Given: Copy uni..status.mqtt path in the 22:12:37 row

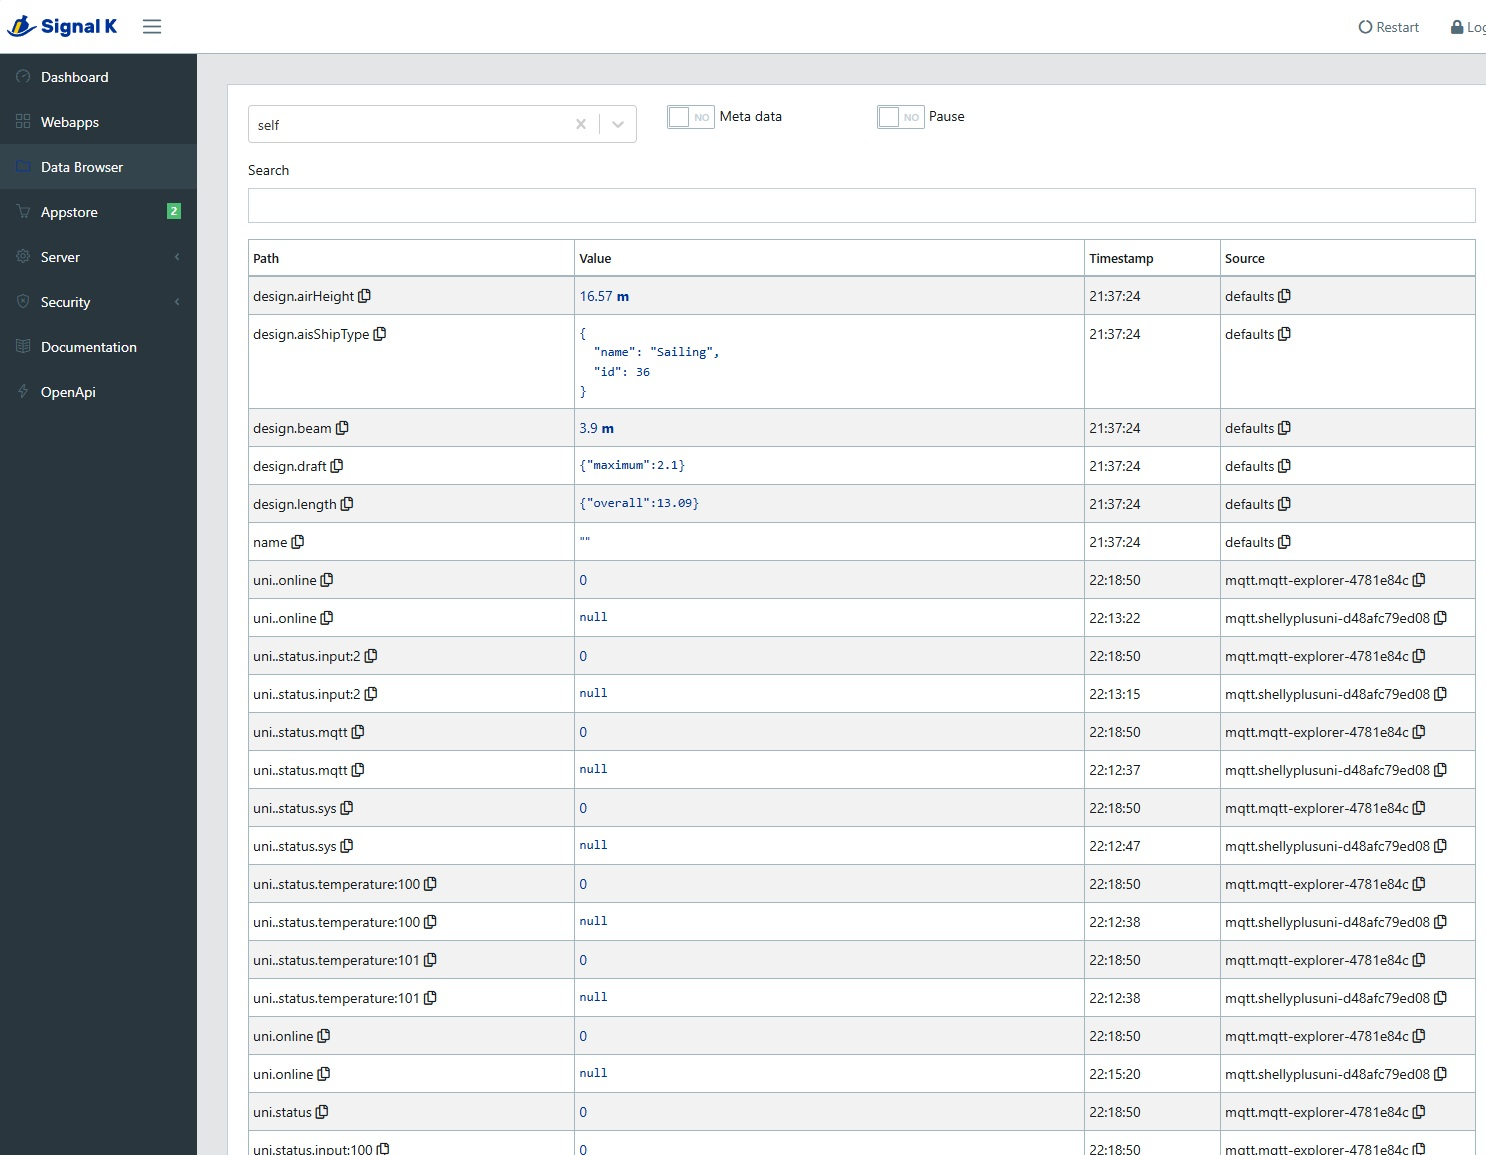Looking at the screenshot, I should tap(358, 770).
